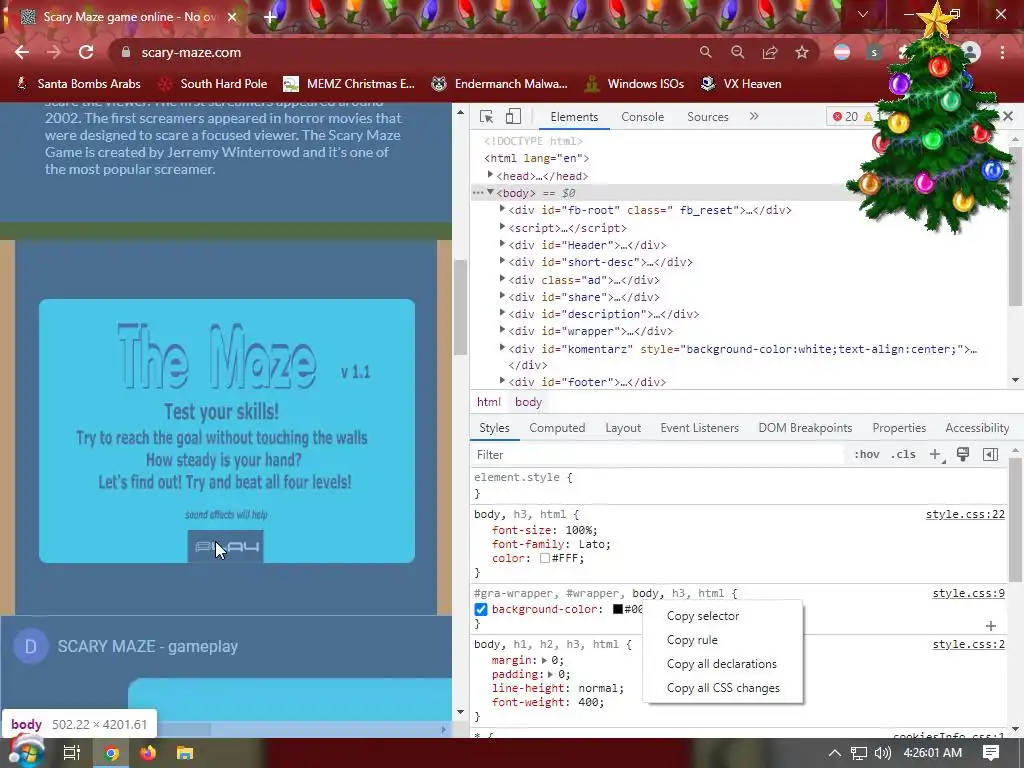Switch to the Sources tab
The image size is (1024, 768).
point(708,117)
